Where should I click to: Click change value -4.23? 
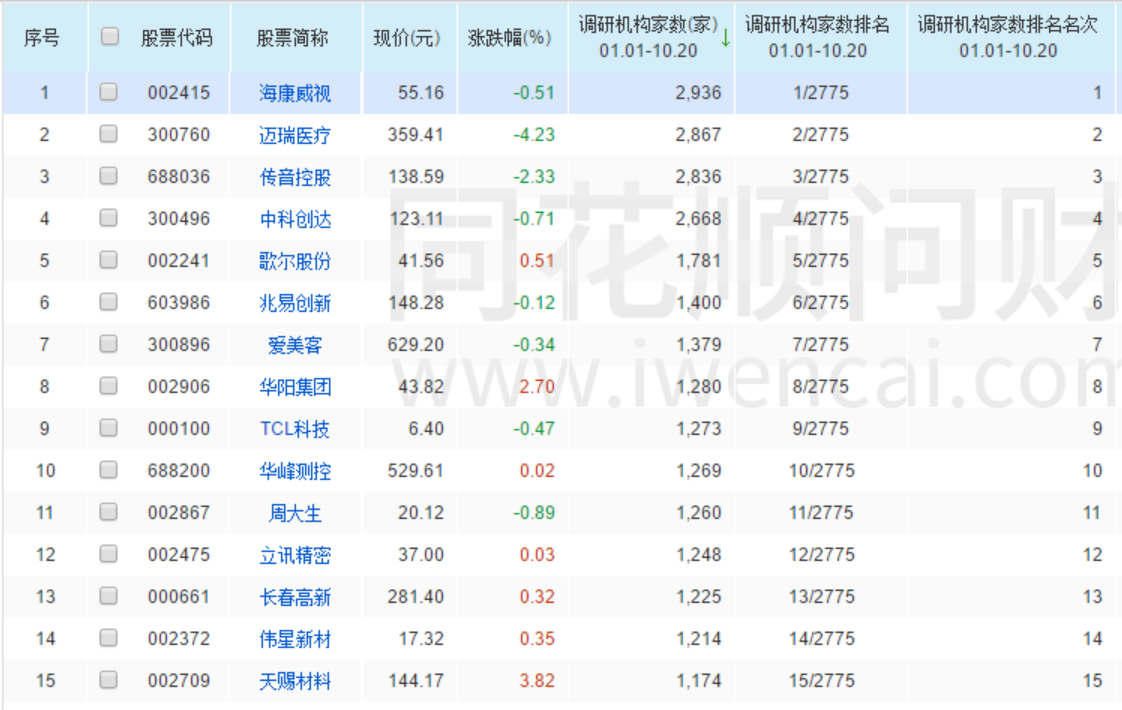coord(534,135)
